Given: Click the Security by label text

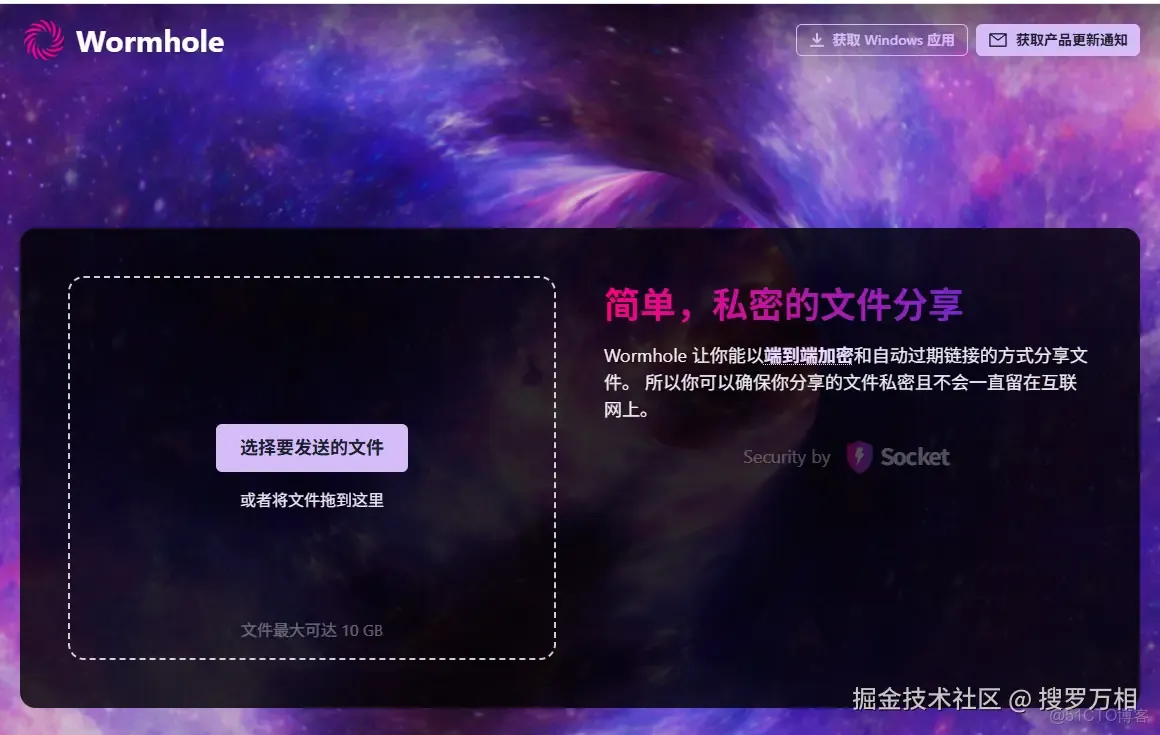Looking at the screenshot, I should pos(786,457).
